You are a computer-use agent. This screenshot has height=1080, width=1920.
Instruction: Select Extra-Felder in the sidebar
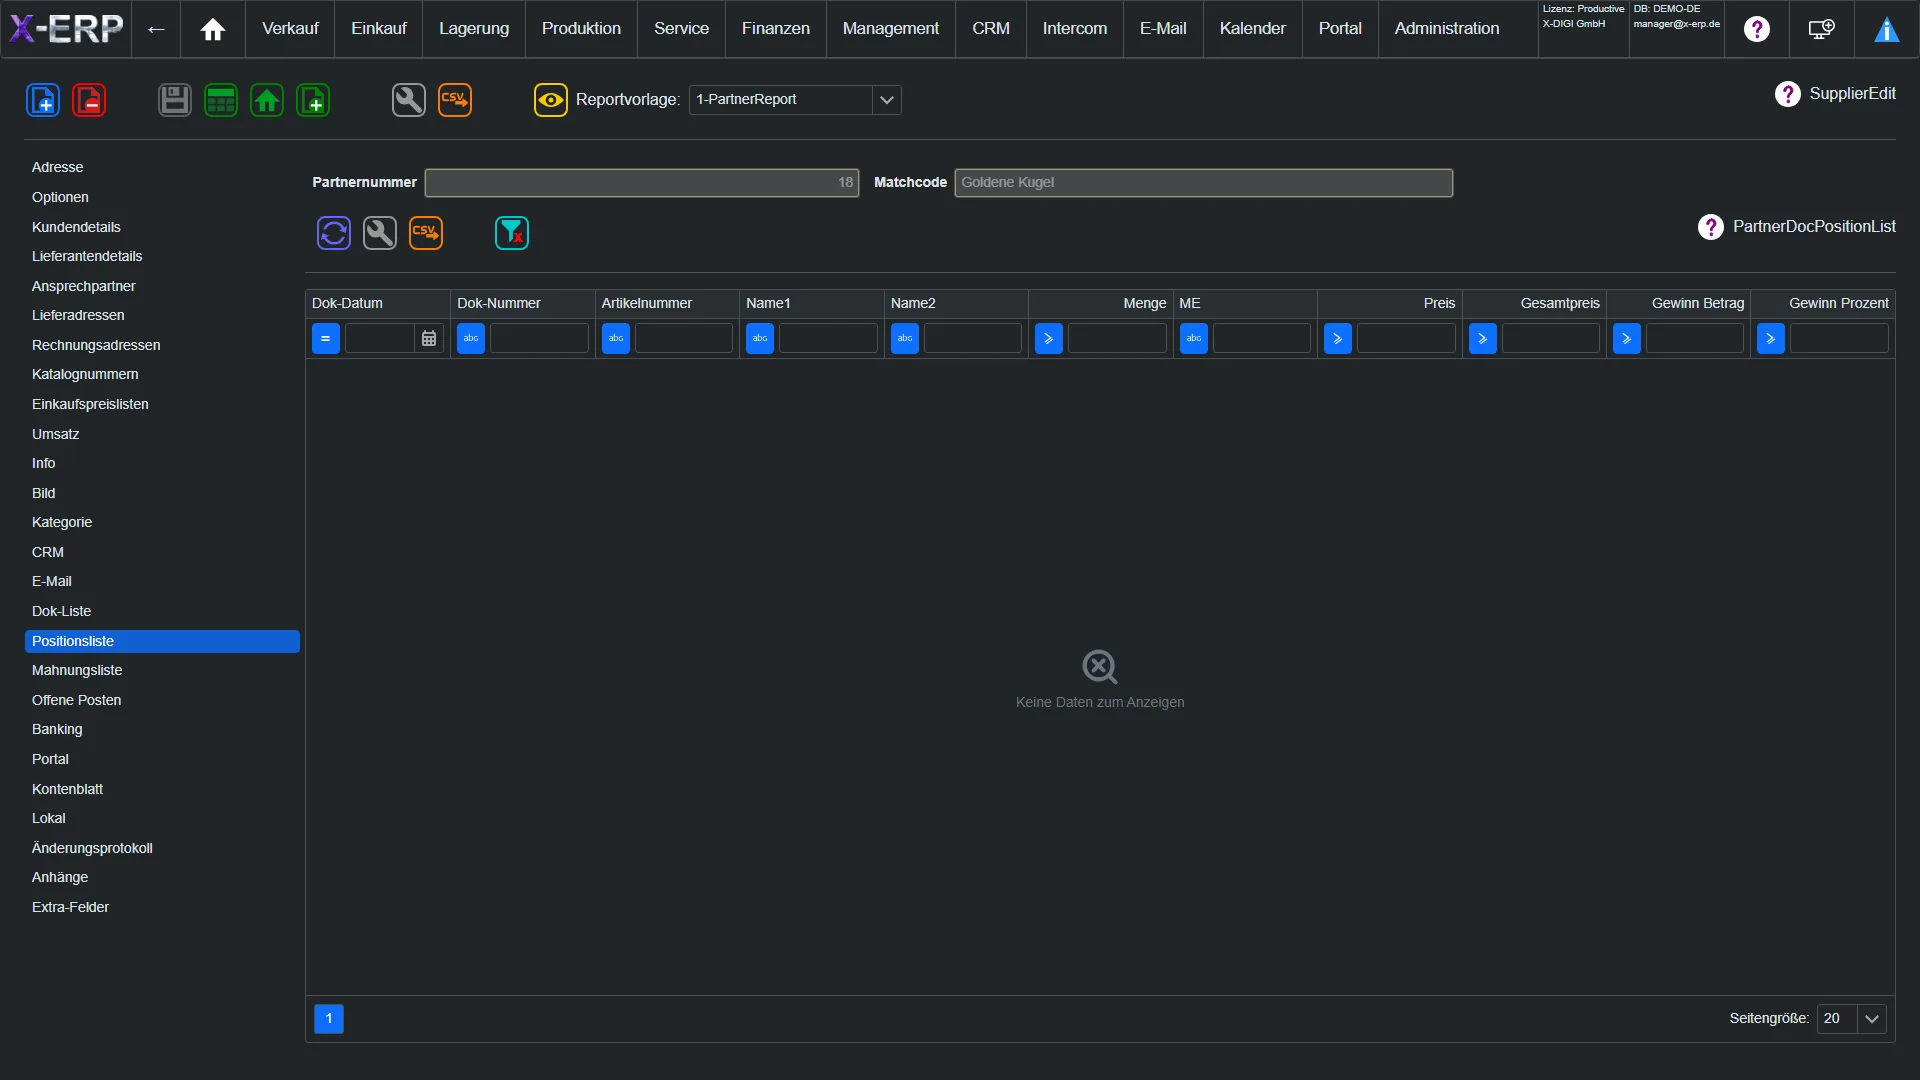coord(162,907)
